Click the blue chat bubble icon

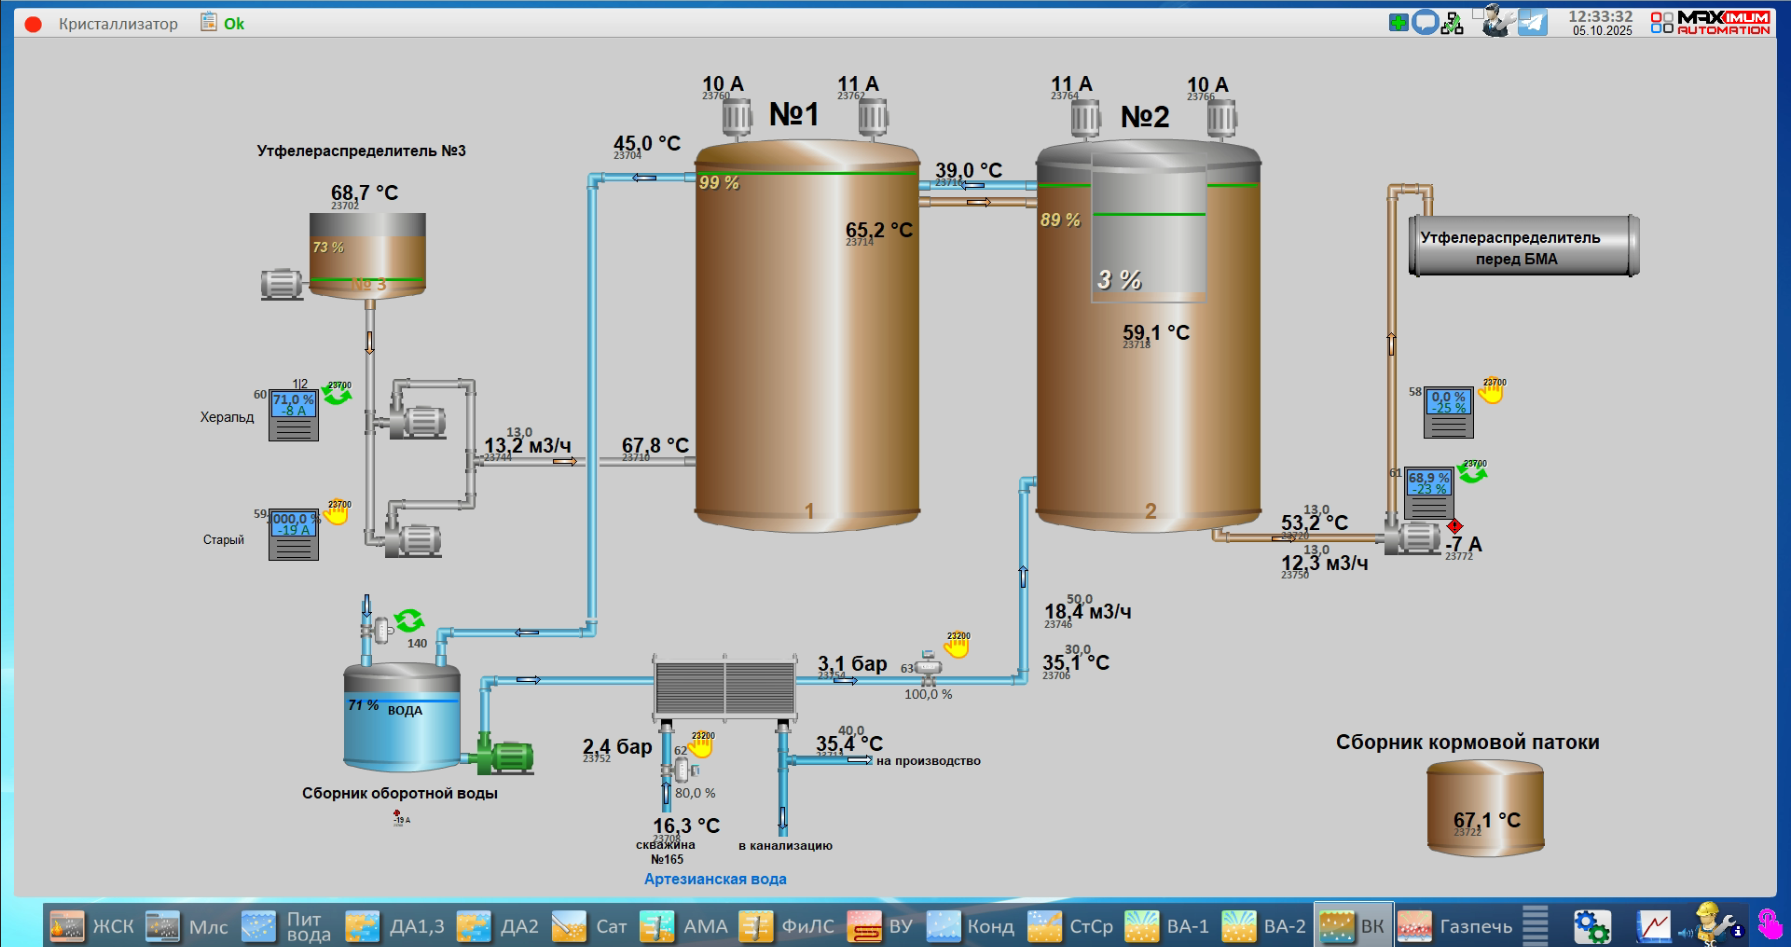1425,22
